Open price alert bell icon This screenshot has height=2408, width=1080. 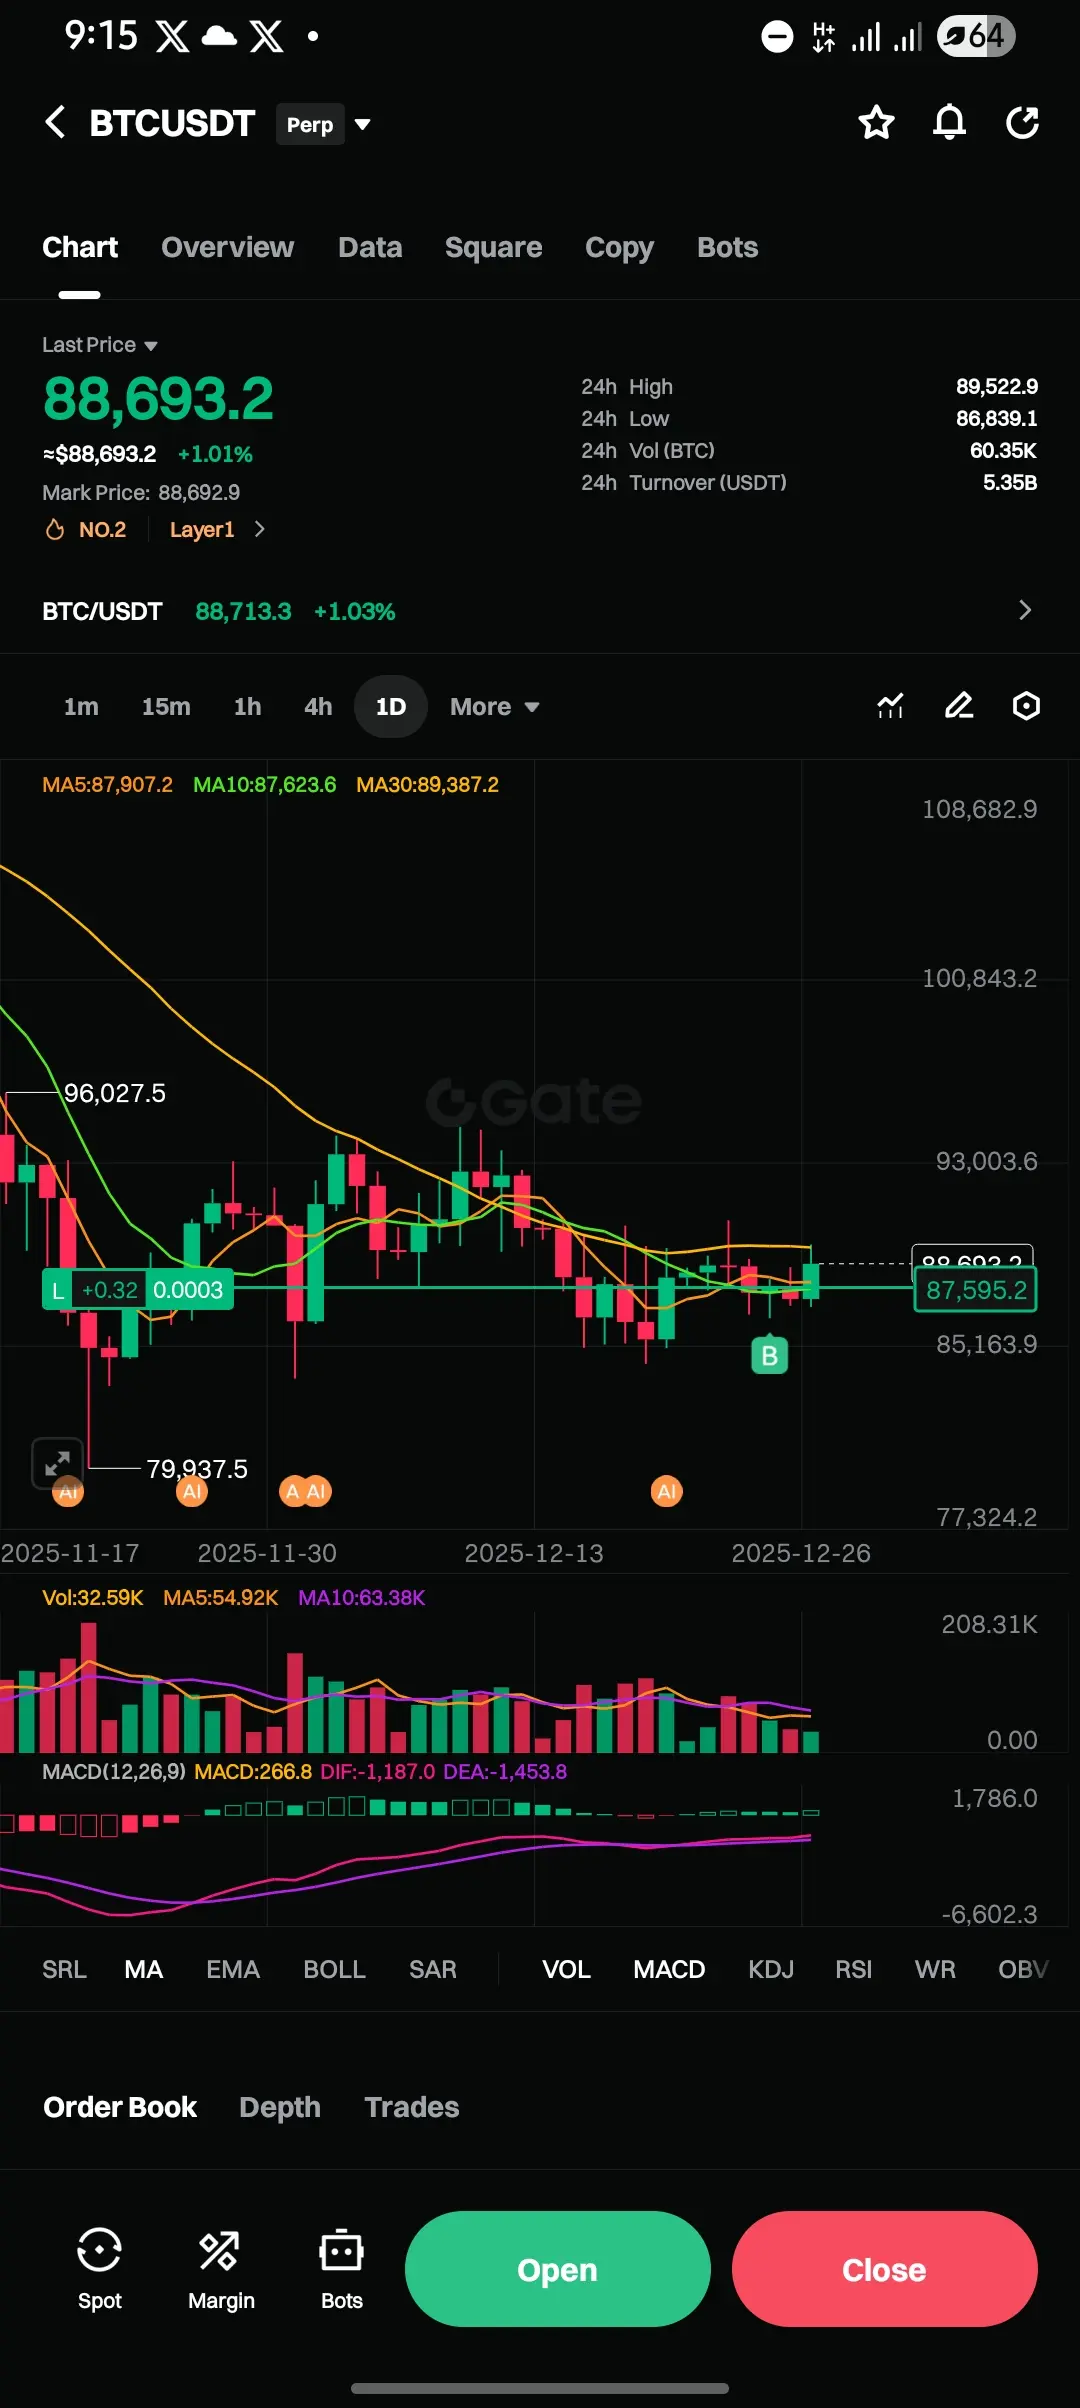pyautogui.click(x=949, y=123)
